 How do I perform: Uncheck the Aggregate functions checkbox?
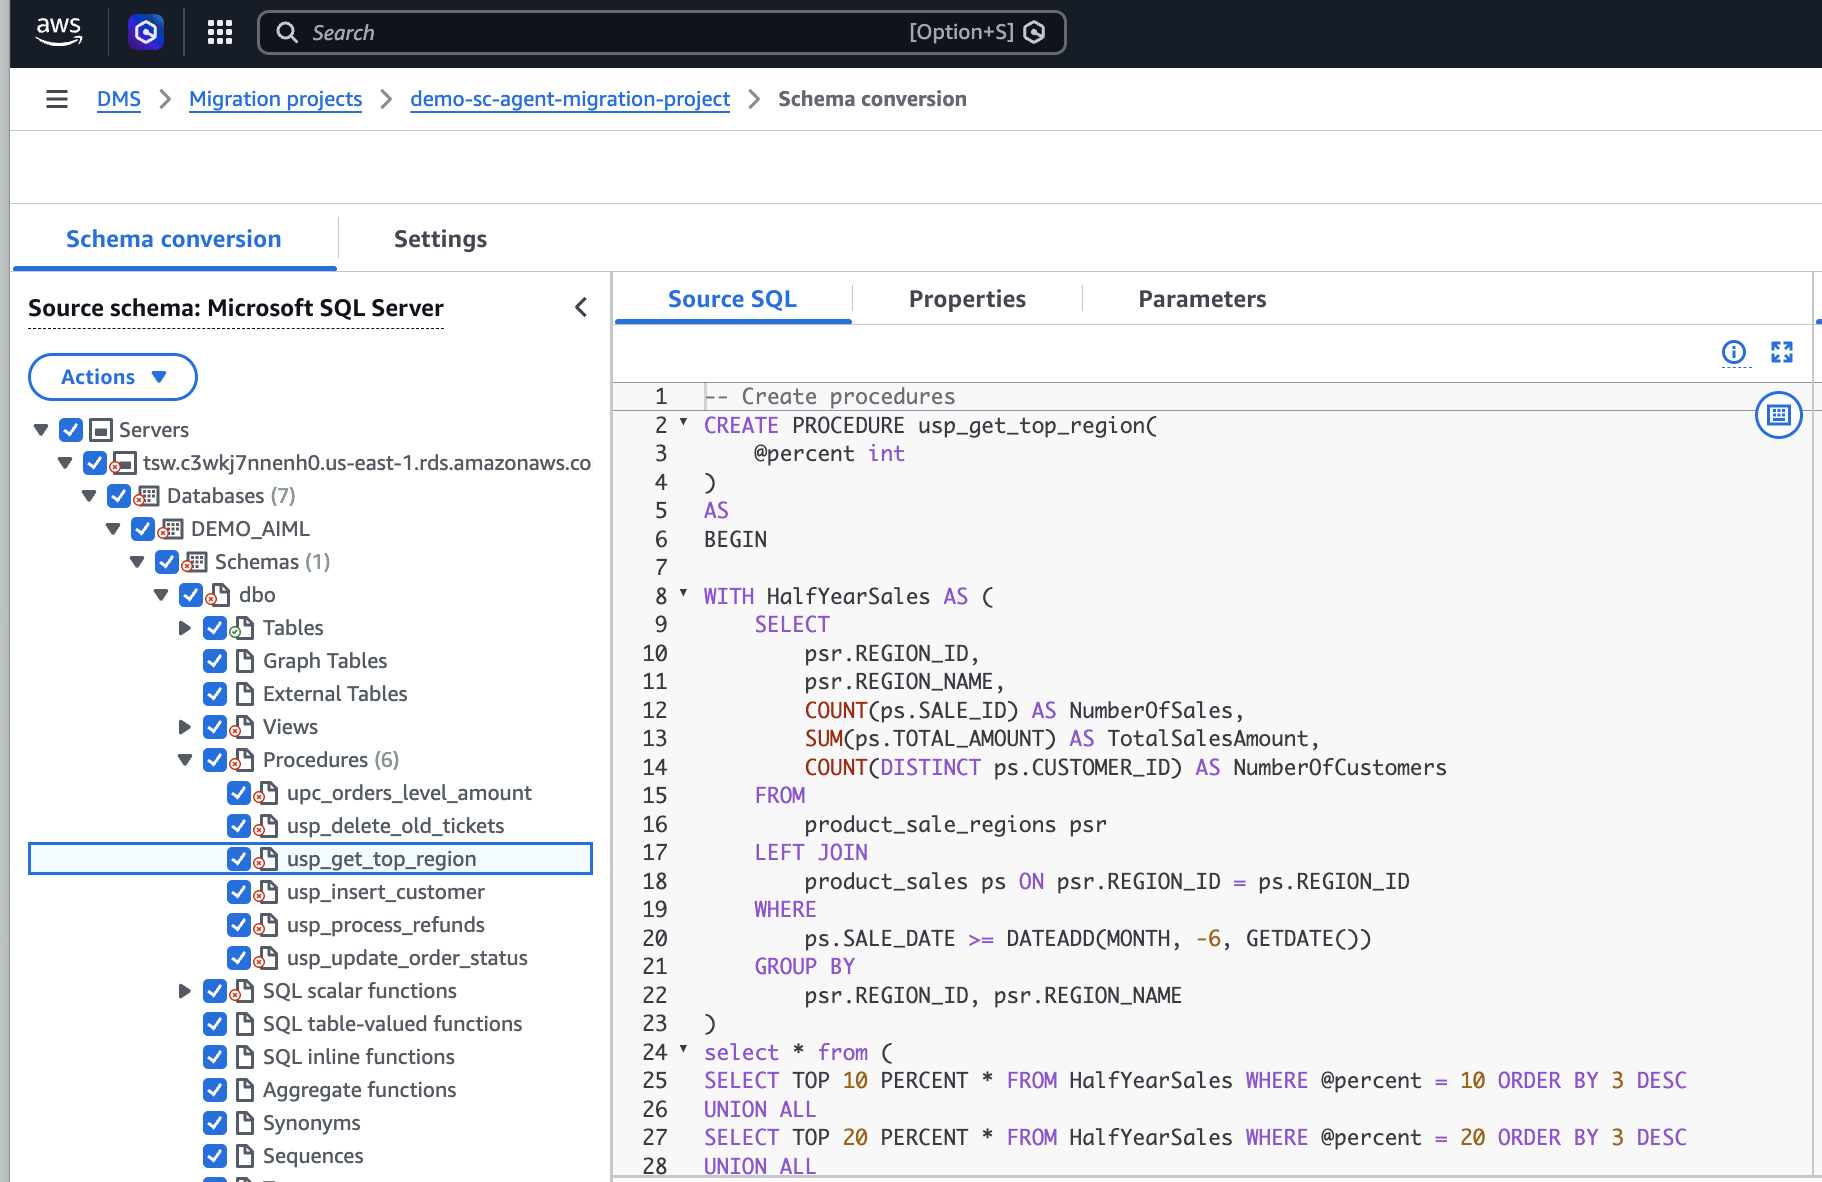coord(215,1090)
